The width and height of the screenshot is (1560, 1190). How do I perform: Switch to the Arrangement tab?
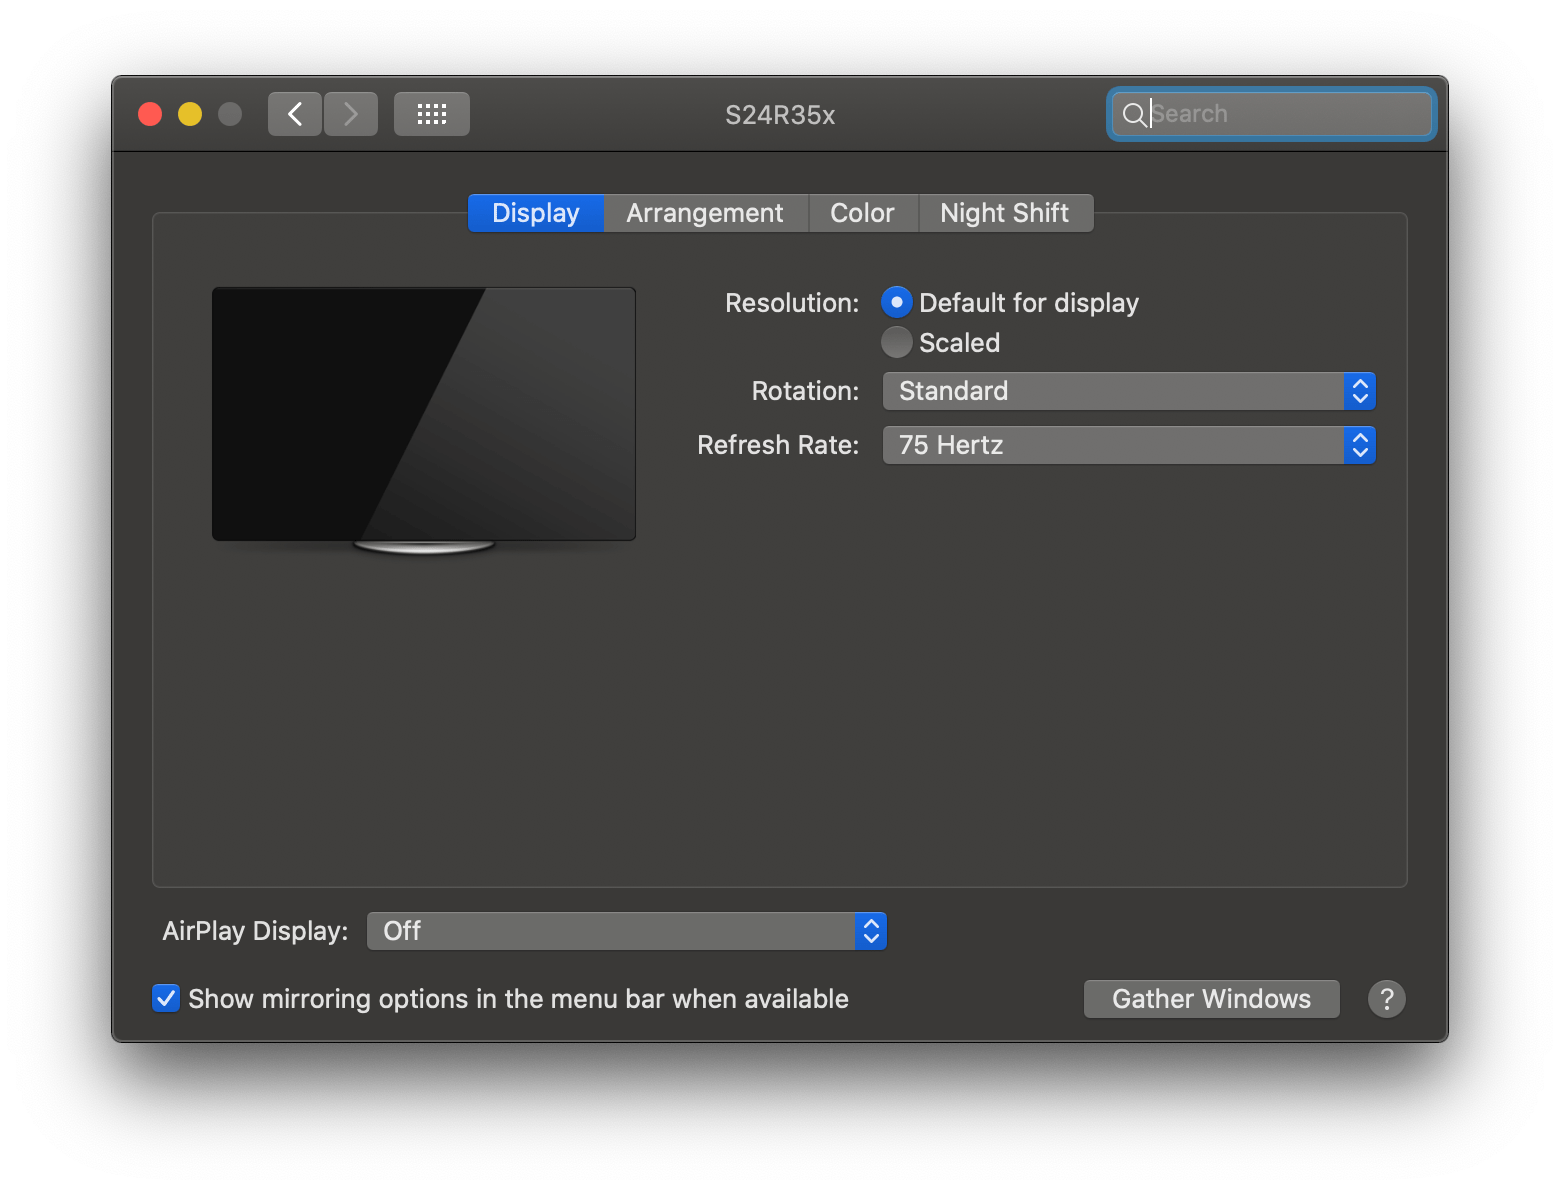pos(705,212)
